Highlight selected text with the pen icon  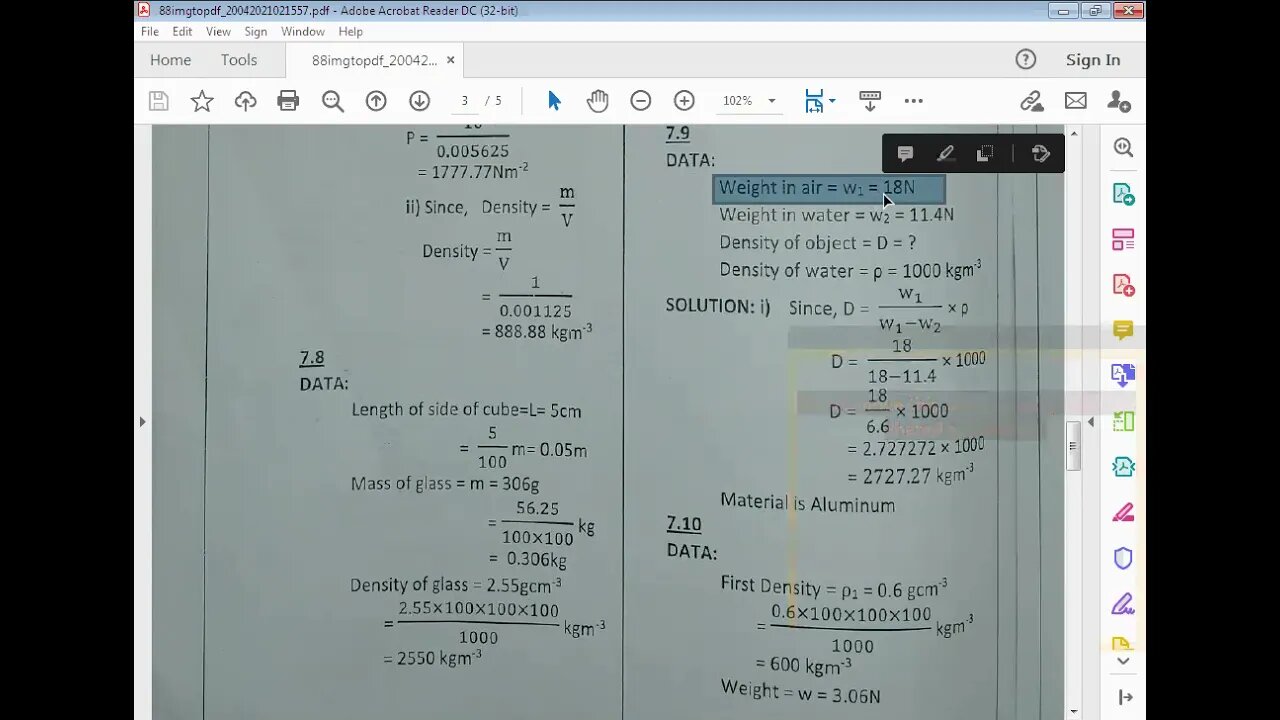click(x=945, y=153)
